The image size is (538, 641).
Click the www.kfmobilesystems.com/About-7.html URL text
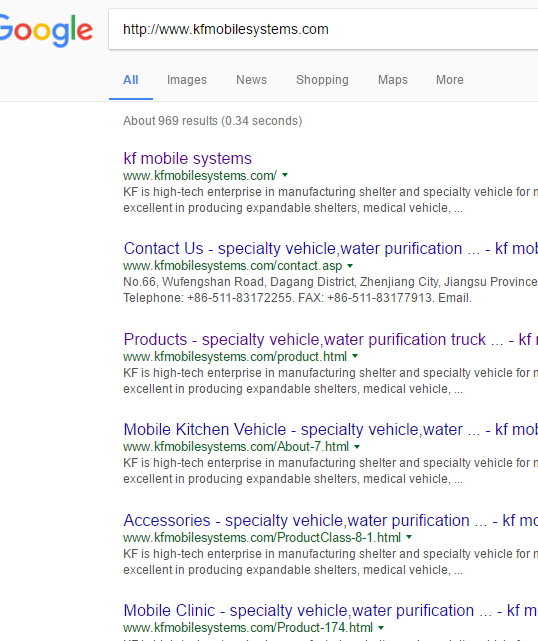(236, 447)
